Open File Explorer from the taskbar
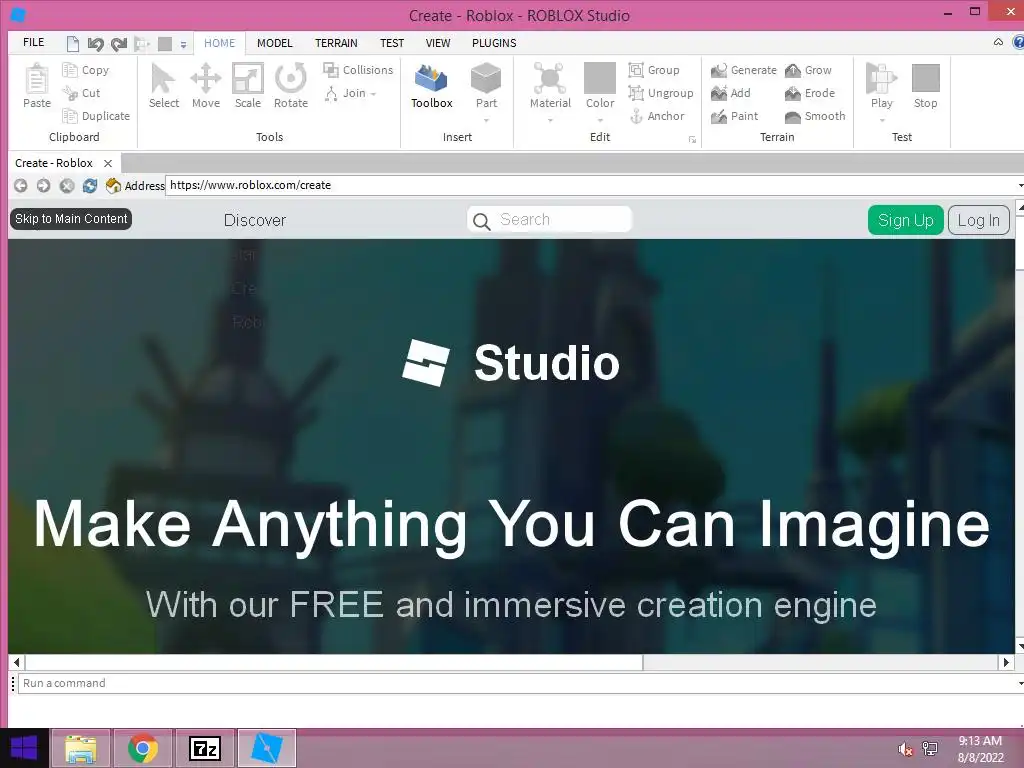This screenshot has width=1024, height=768. (80, 748)
